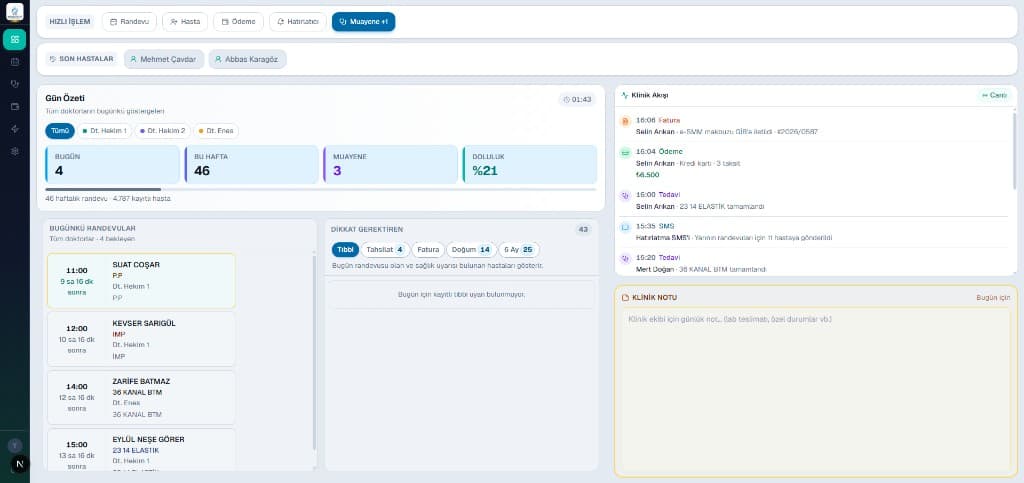Filter by Dt. Hekim 2
The image size is (1024, 483).
[x=163, y=131]
